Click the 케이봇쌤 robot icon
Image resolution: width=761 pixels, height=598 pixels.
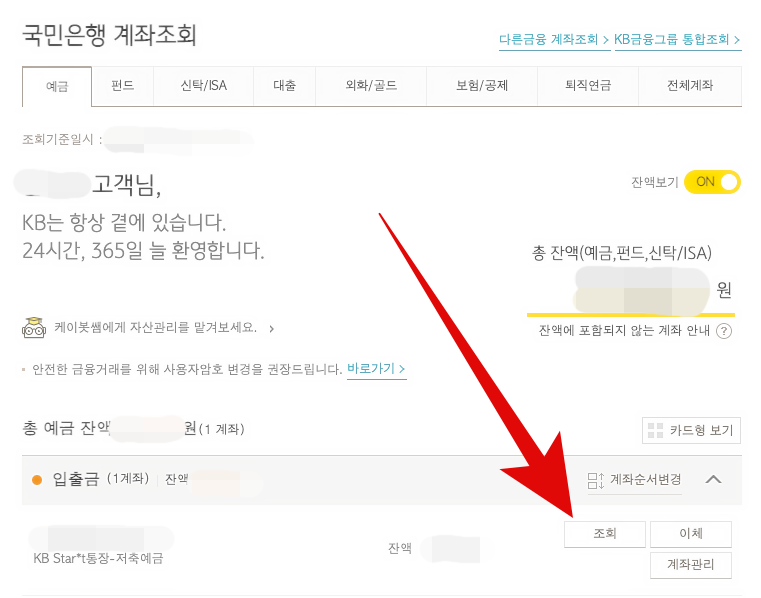[x=34, y=328]
